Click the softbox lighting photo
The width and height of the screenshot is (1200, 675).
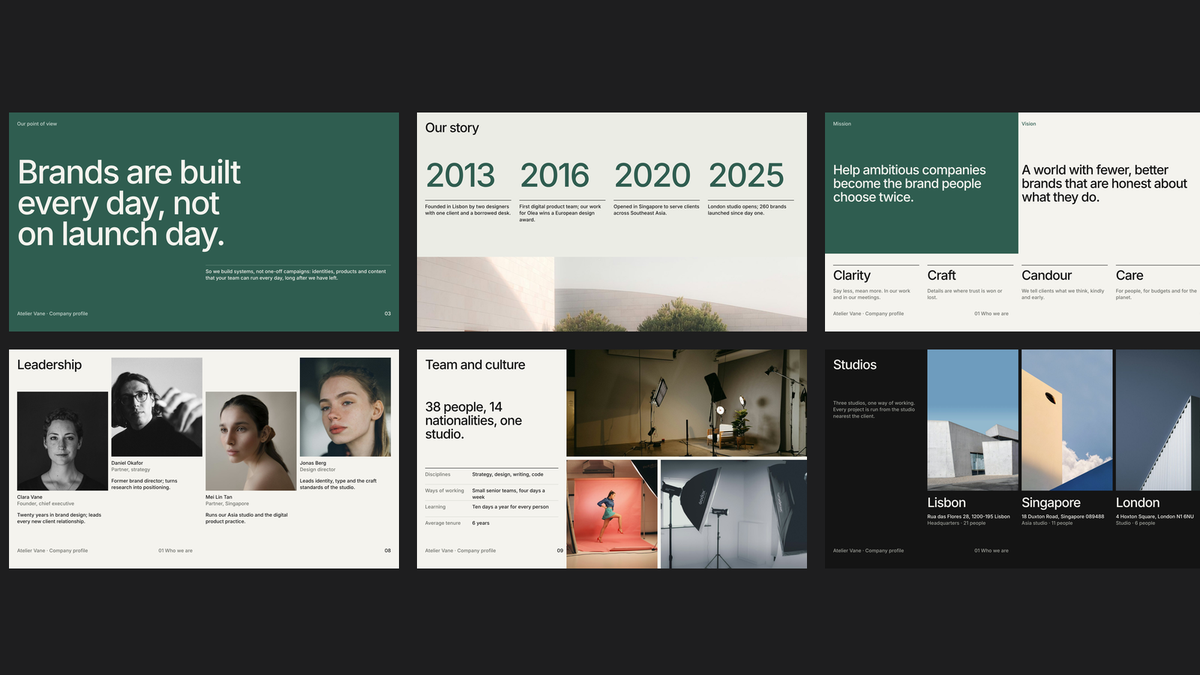pyautogui.click(x=734, y=514)
